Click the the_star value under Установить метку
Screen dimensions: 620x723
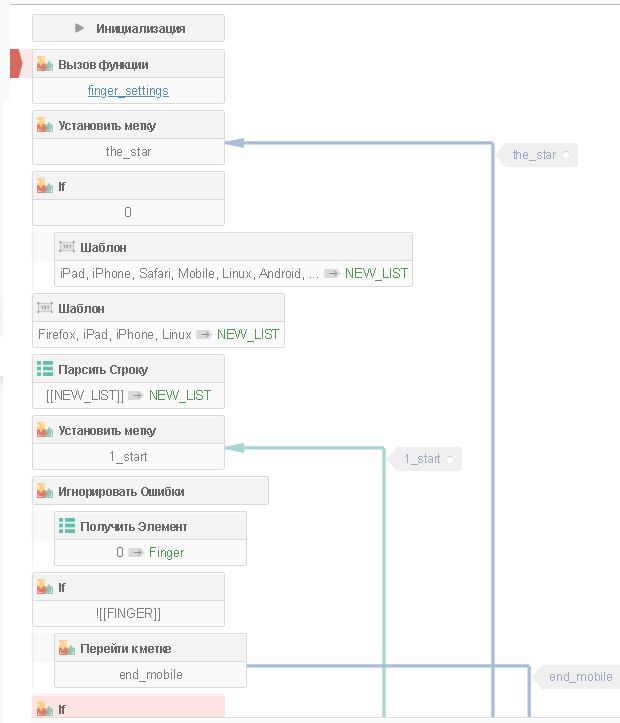tap(128, 152)
